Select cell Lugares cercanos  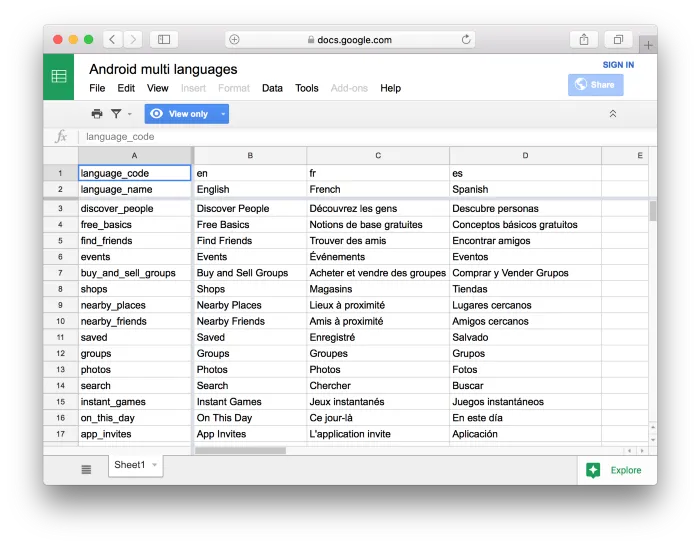(525, 305)
